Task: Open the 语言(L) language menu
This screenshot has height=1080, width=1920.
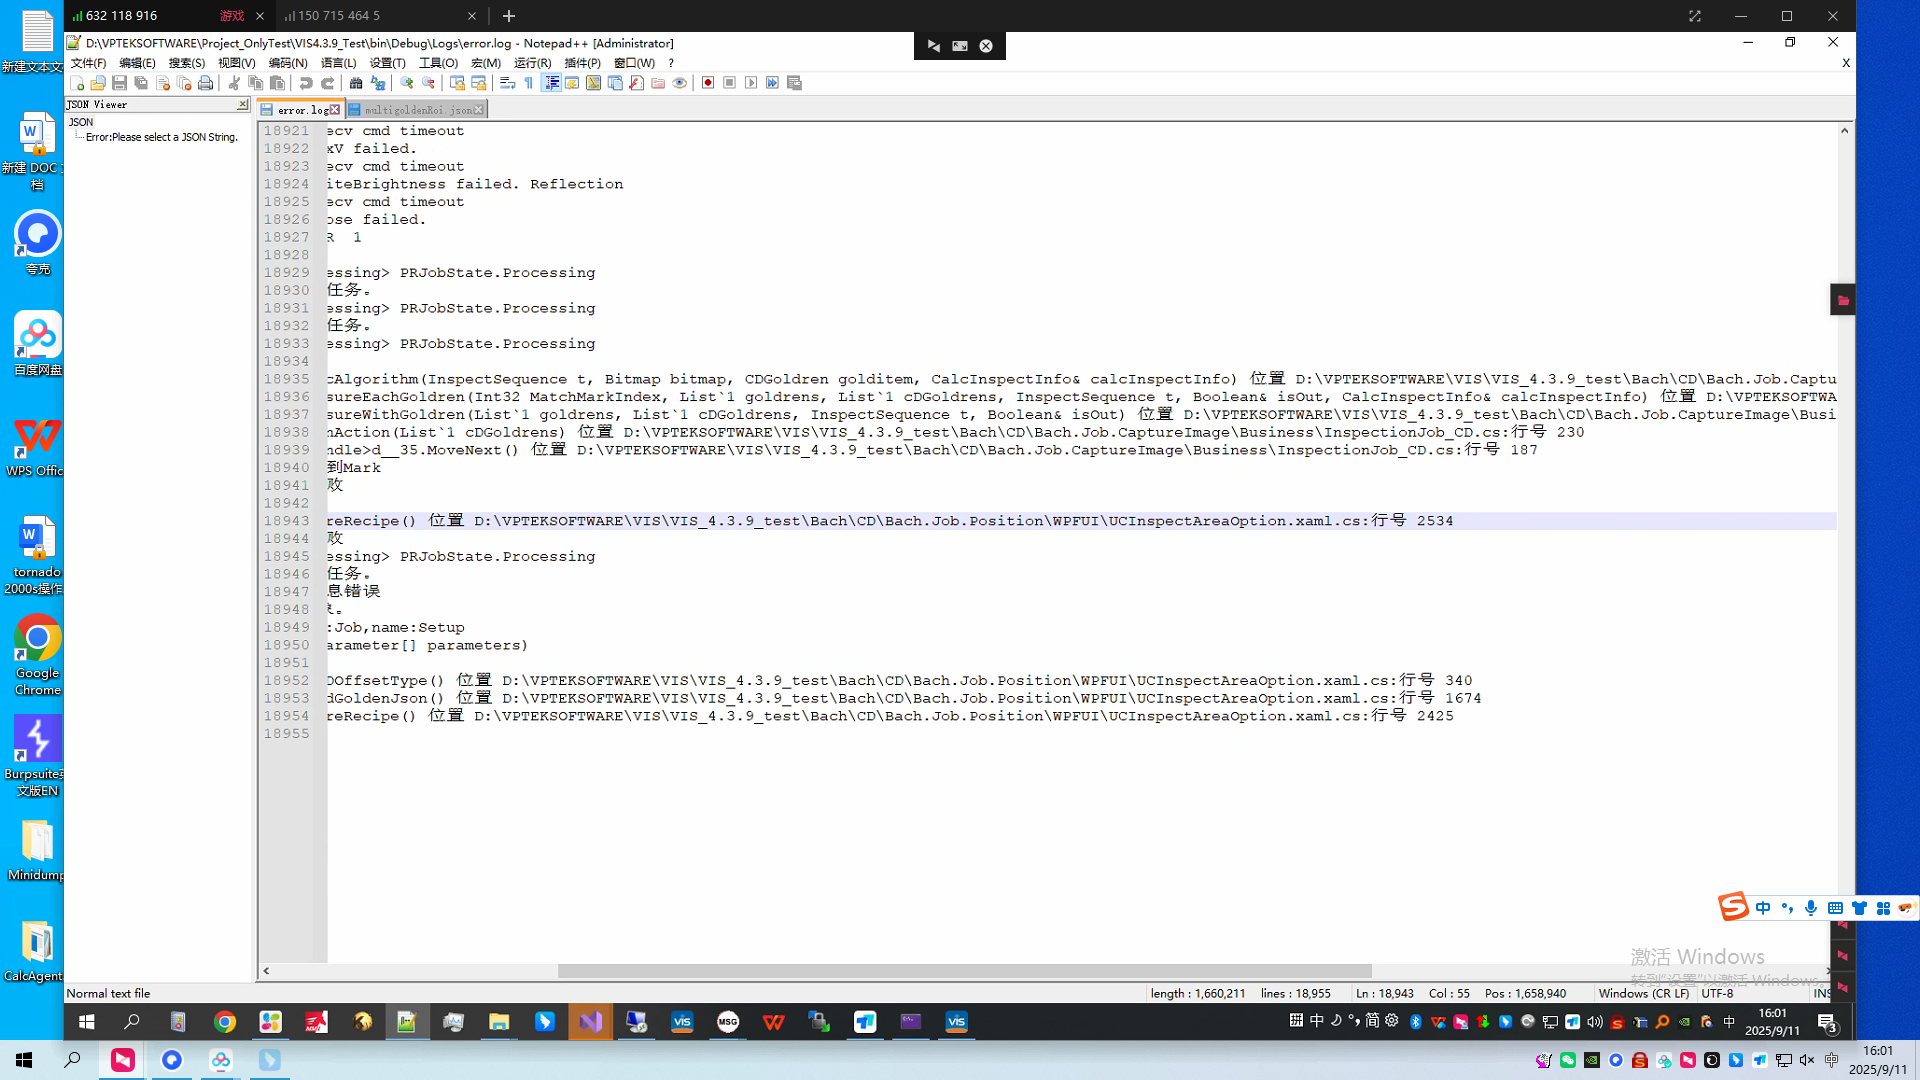Action: coord(338,63)
